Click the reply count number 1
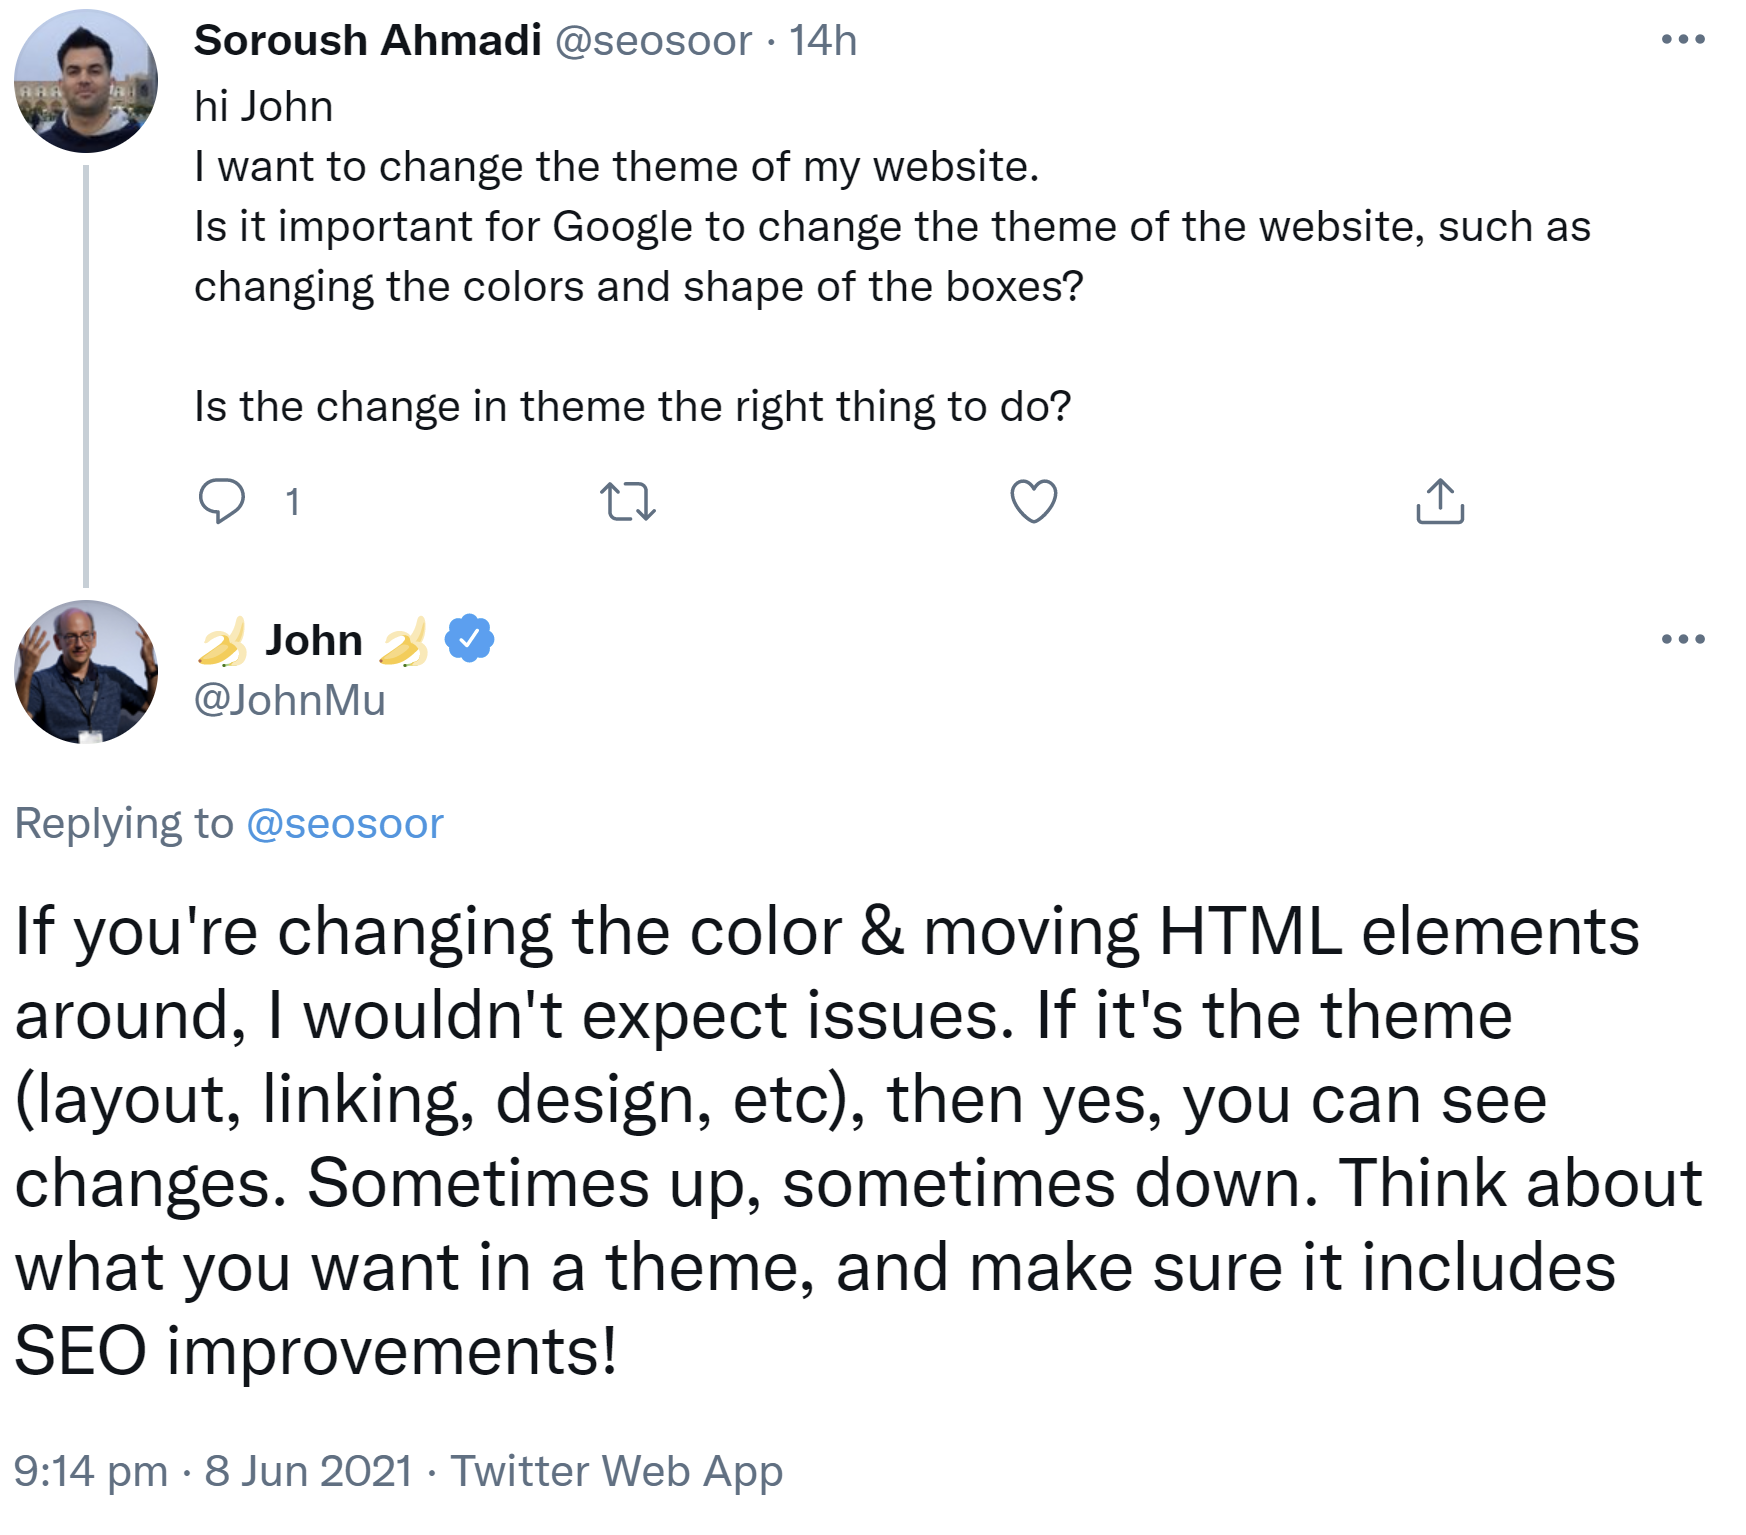Image resolution: width=1746 pixels, height=1535 pixels. (x=292, y=502)
